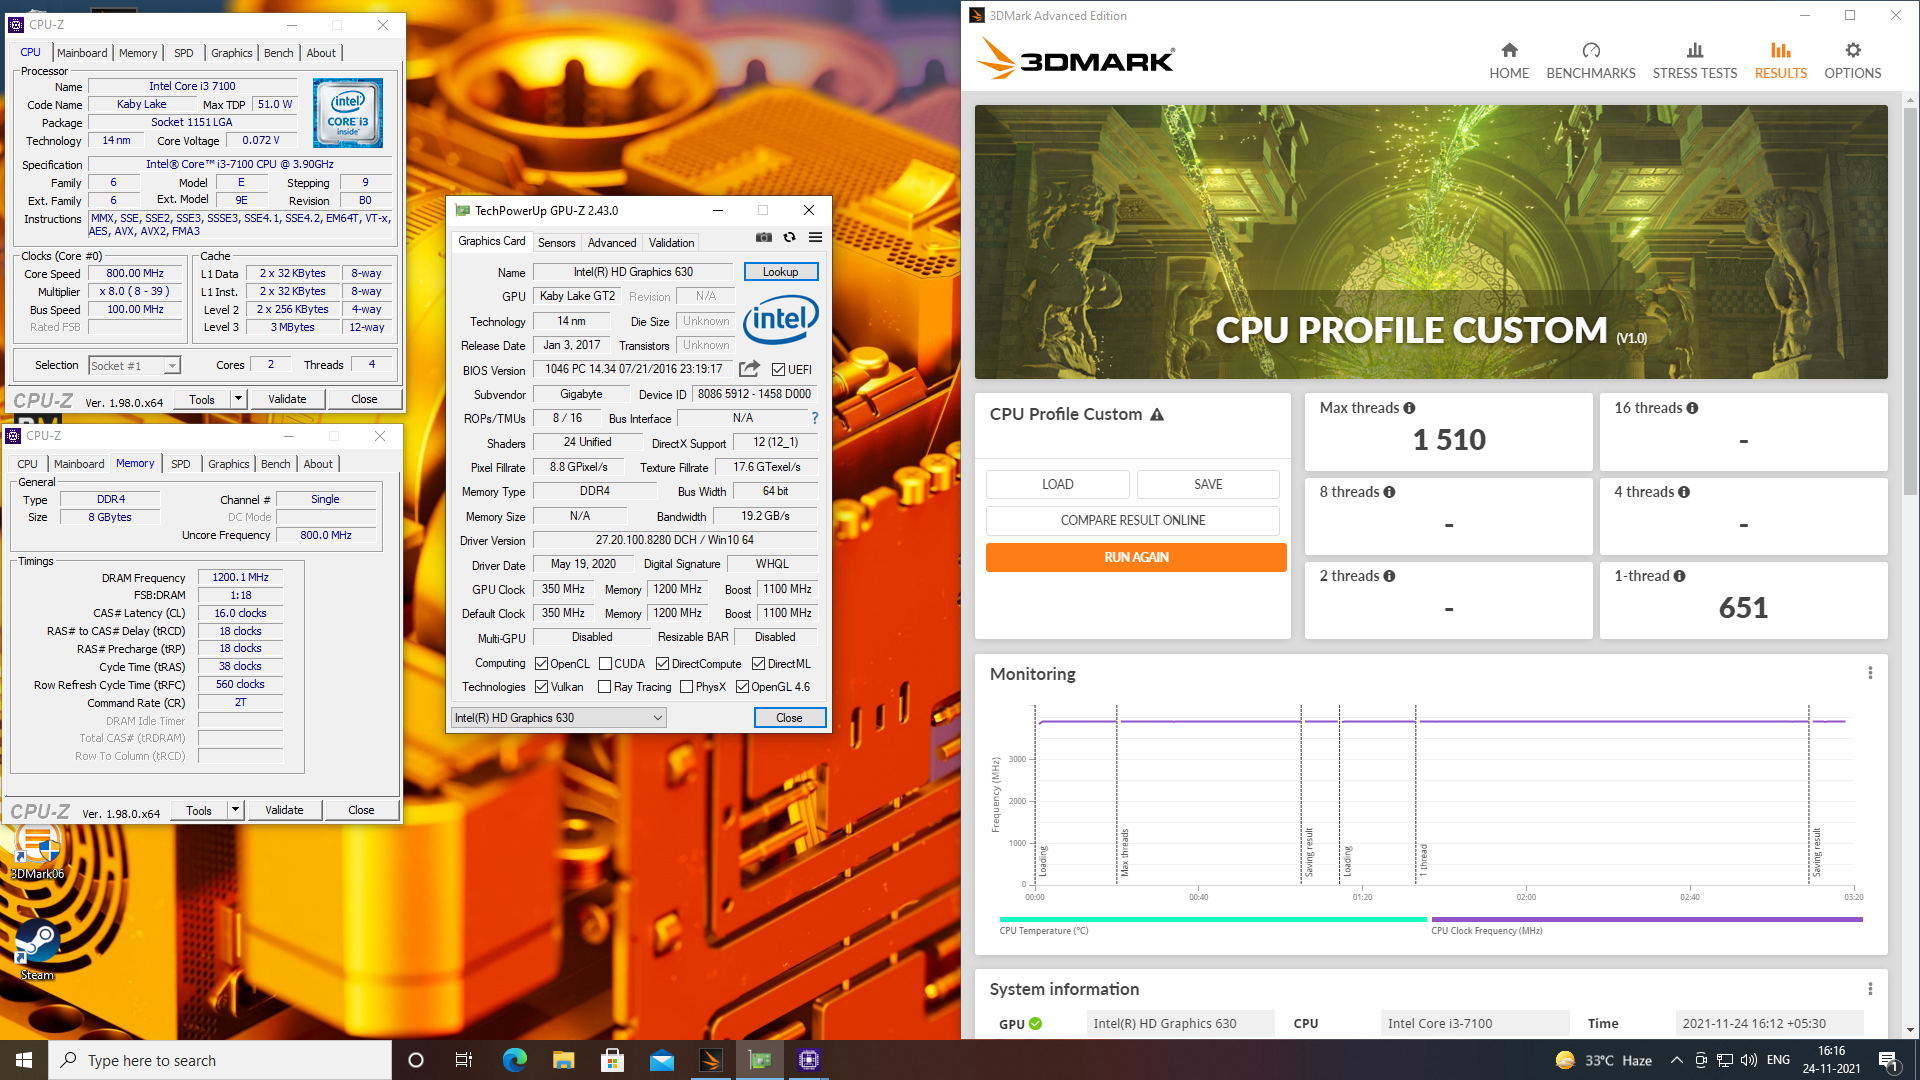Expand Tools dropdown arrow in top CPU-Z
The height and width of the screenshot is (1080, 1920).
click(x=238, y=399)
